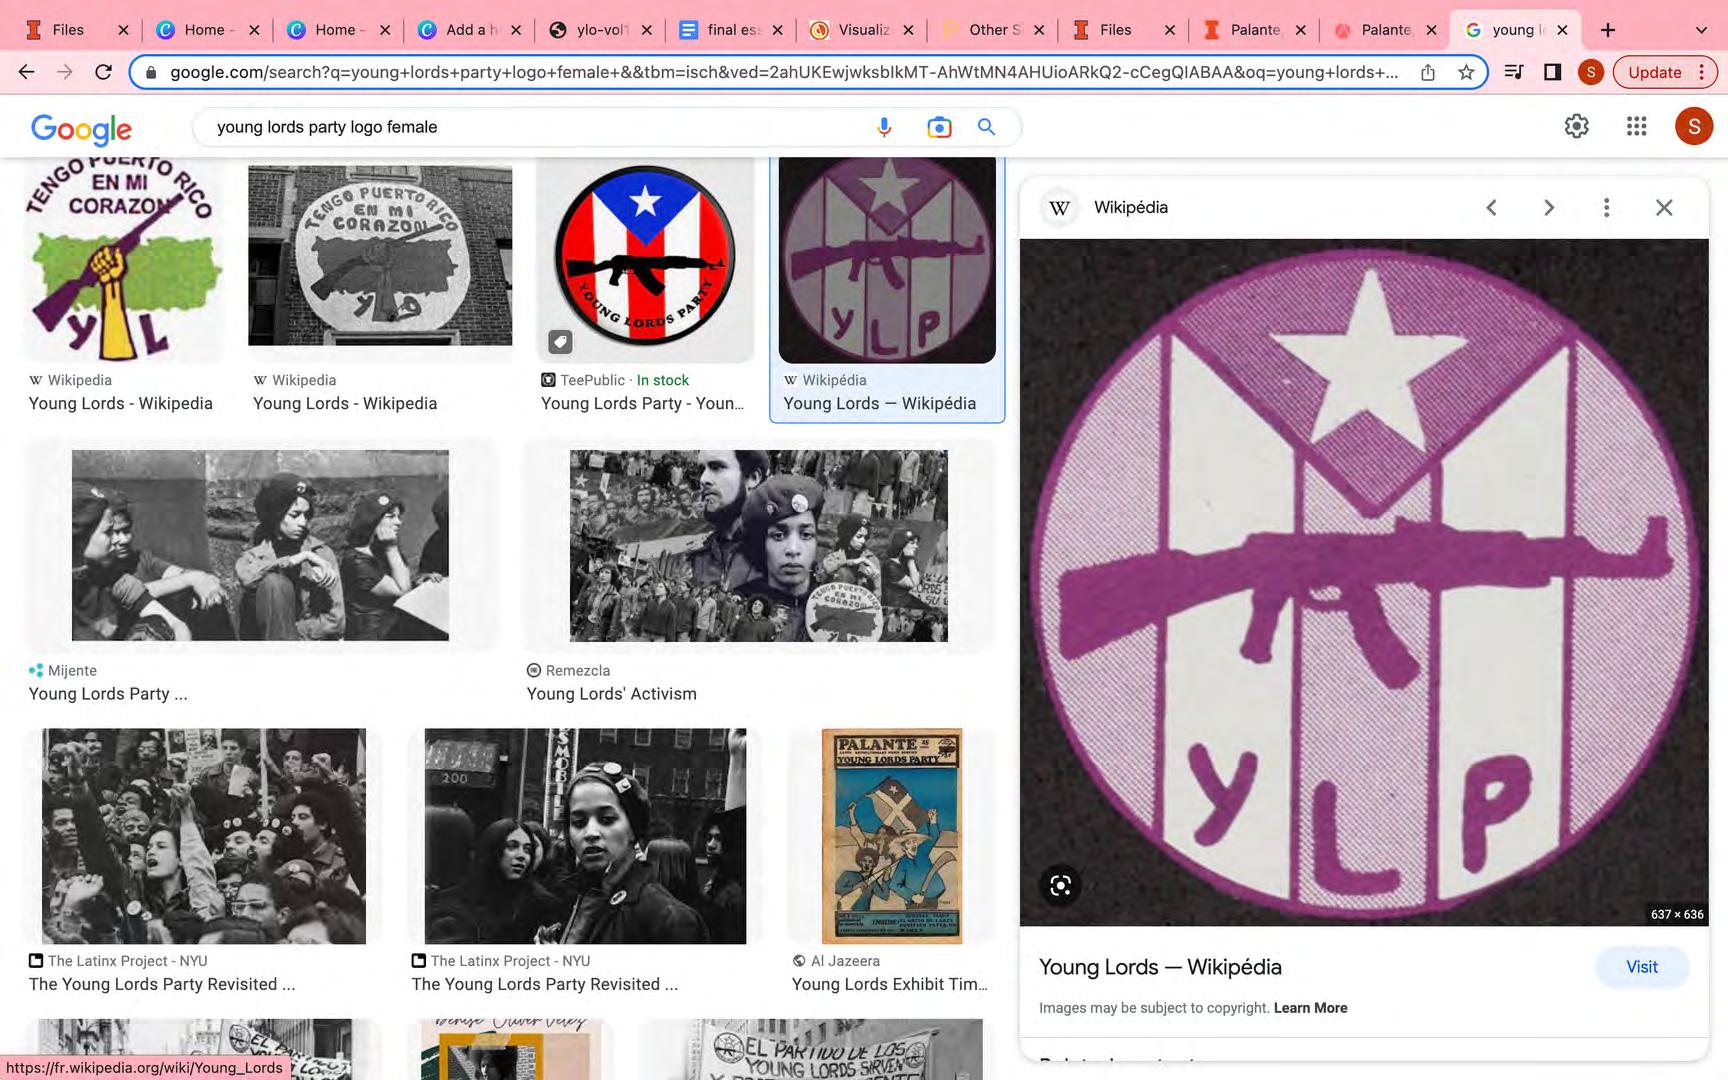Open the Google apps grid

point(1636,126)
